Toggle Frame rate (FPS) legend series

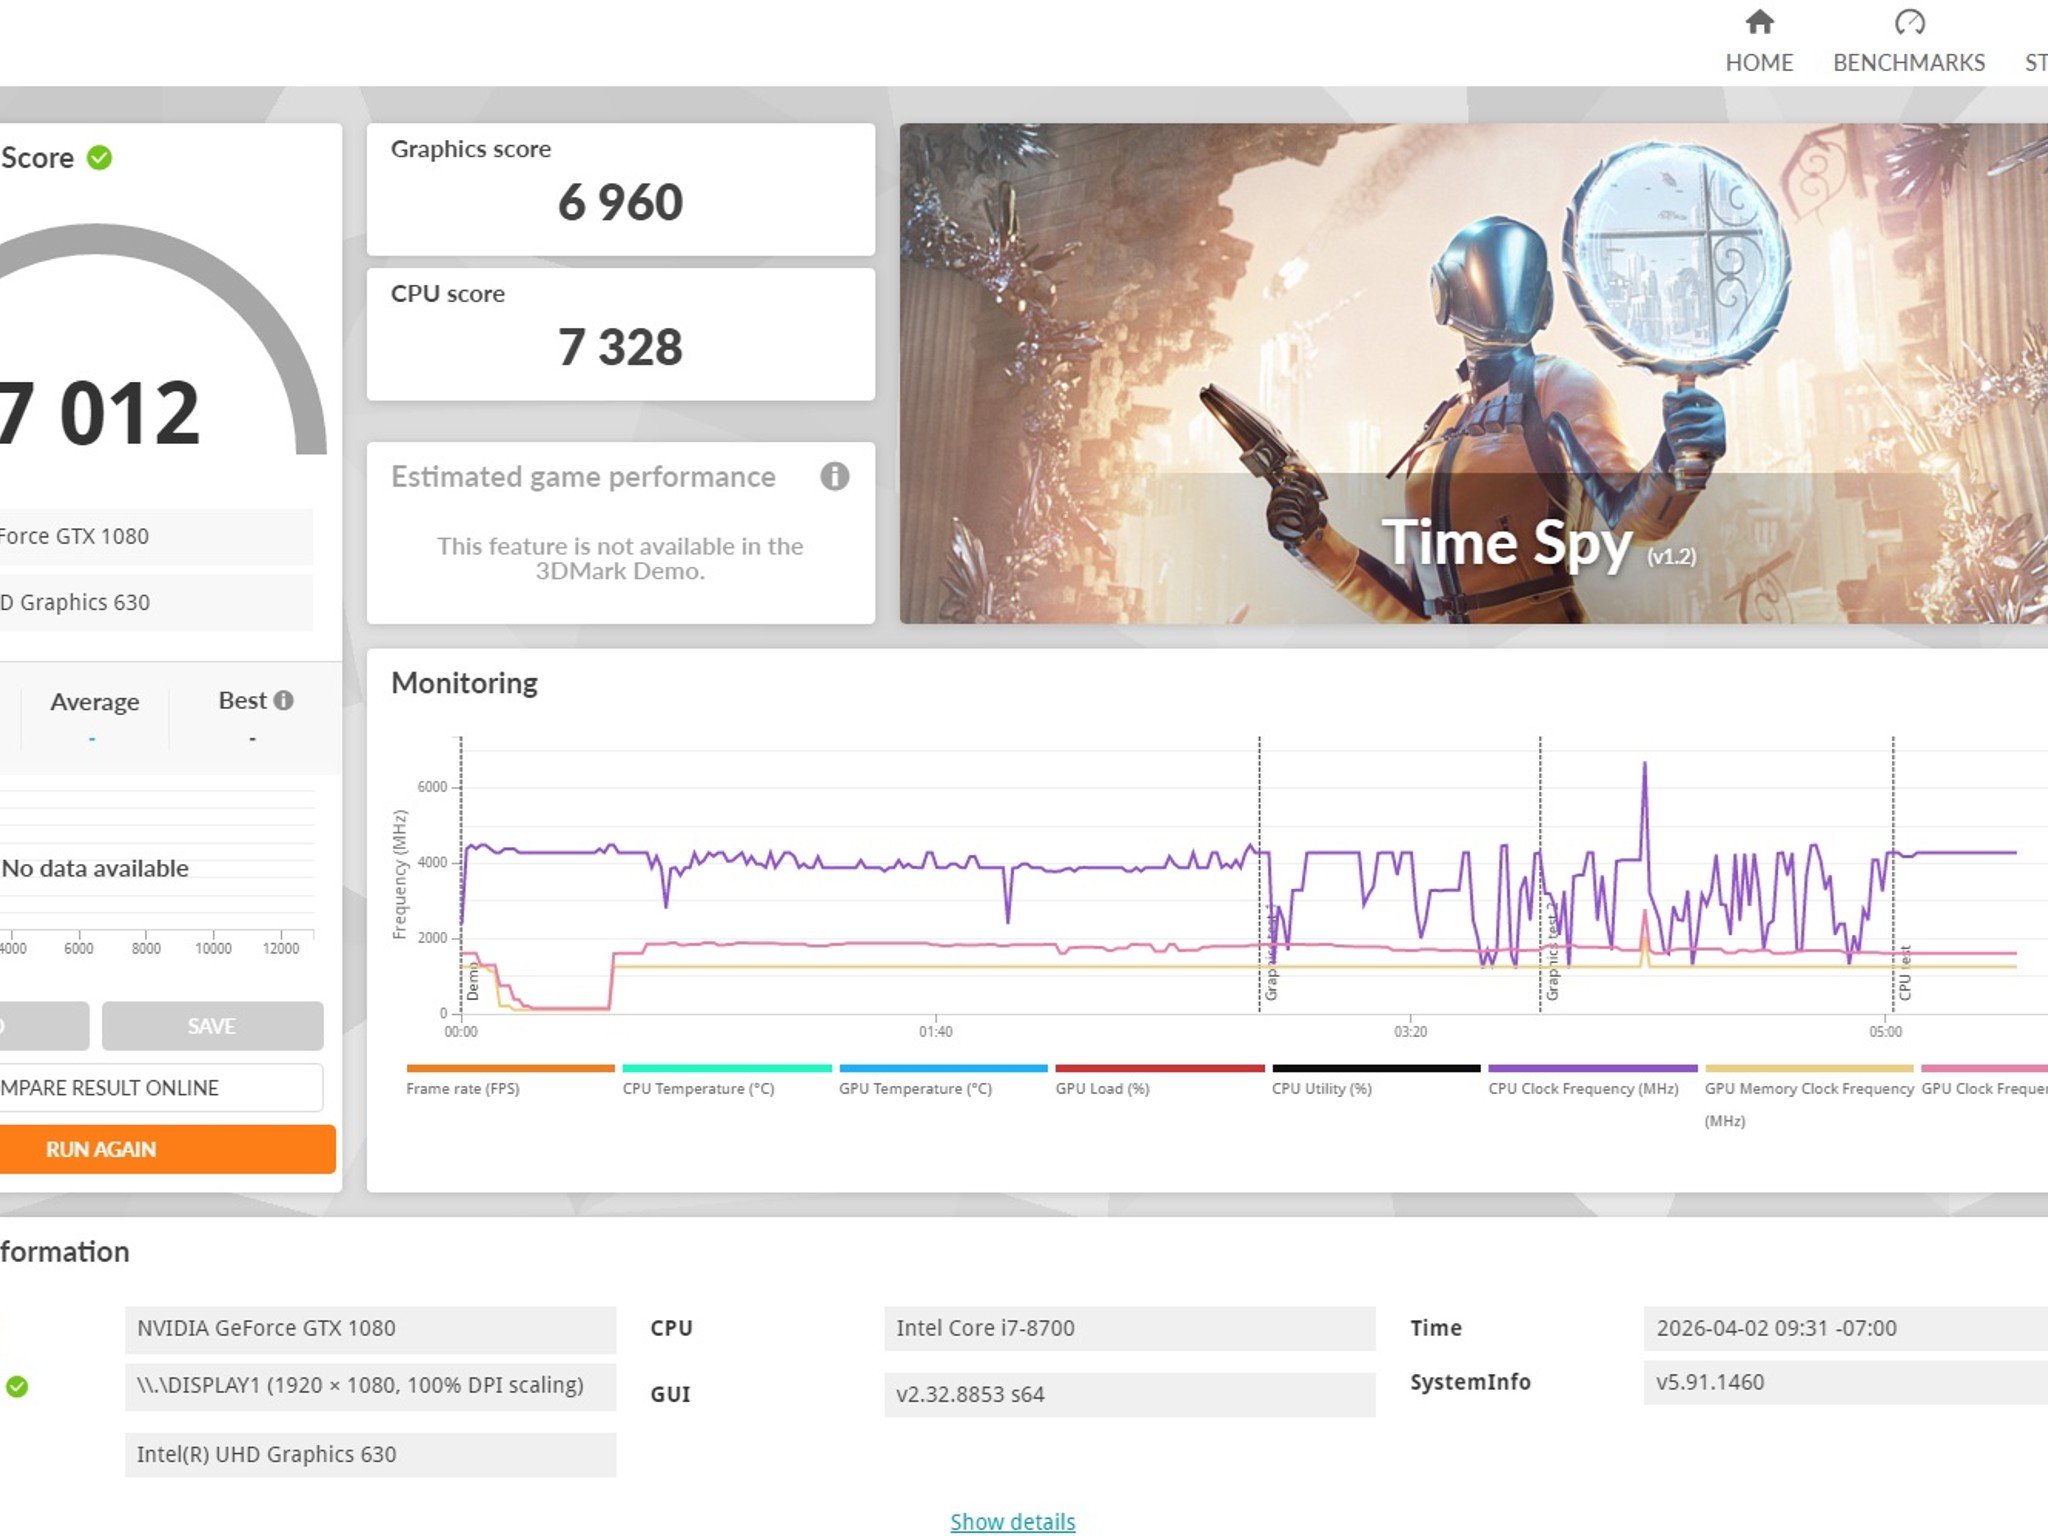click(x=510, y=1080)
